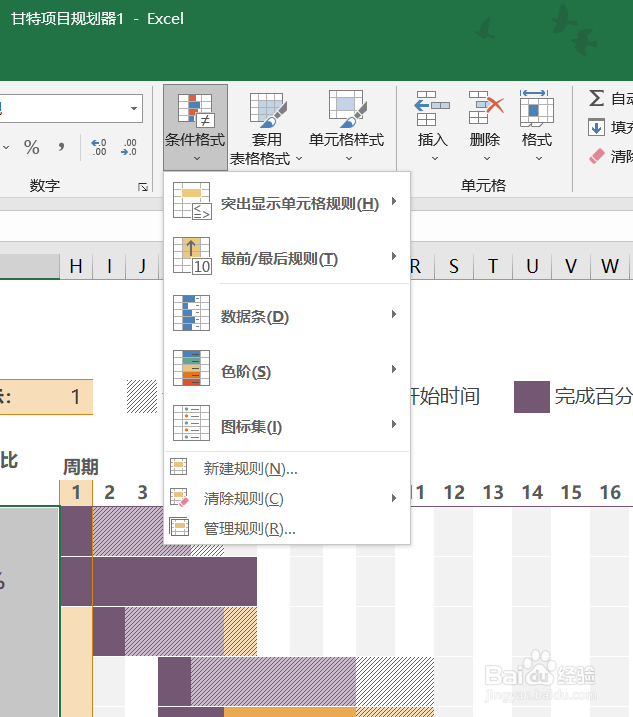
Task: Click the Top/Bottom Rules icon
Action: click(192, 256)
